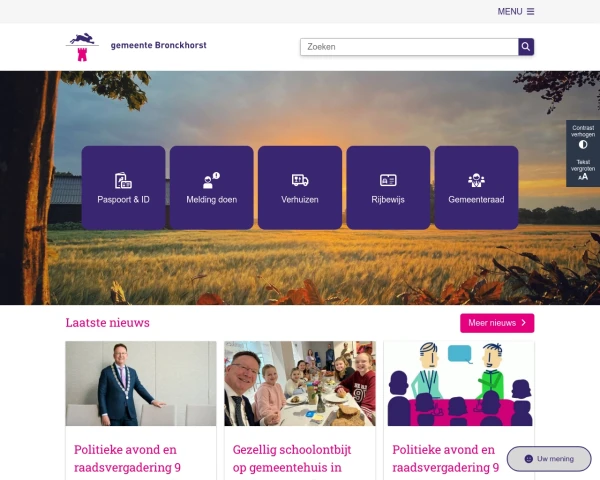Toggle Tekst vergroten text enlargement

pyautogui.click(x=583, y=170)
